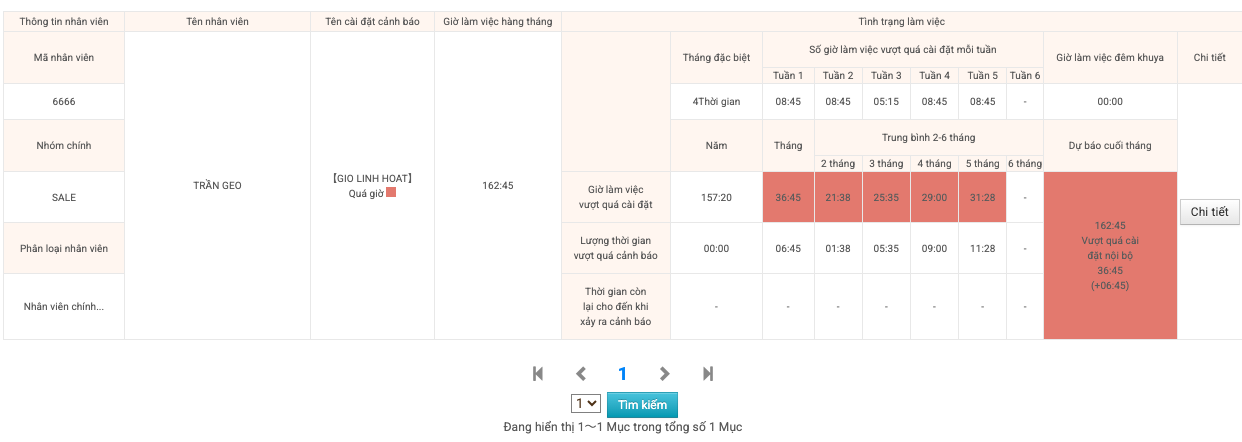The image size is (1242, 442).
Task: Open Chi tiết details for the employee
Action: tap(1209, 212)
